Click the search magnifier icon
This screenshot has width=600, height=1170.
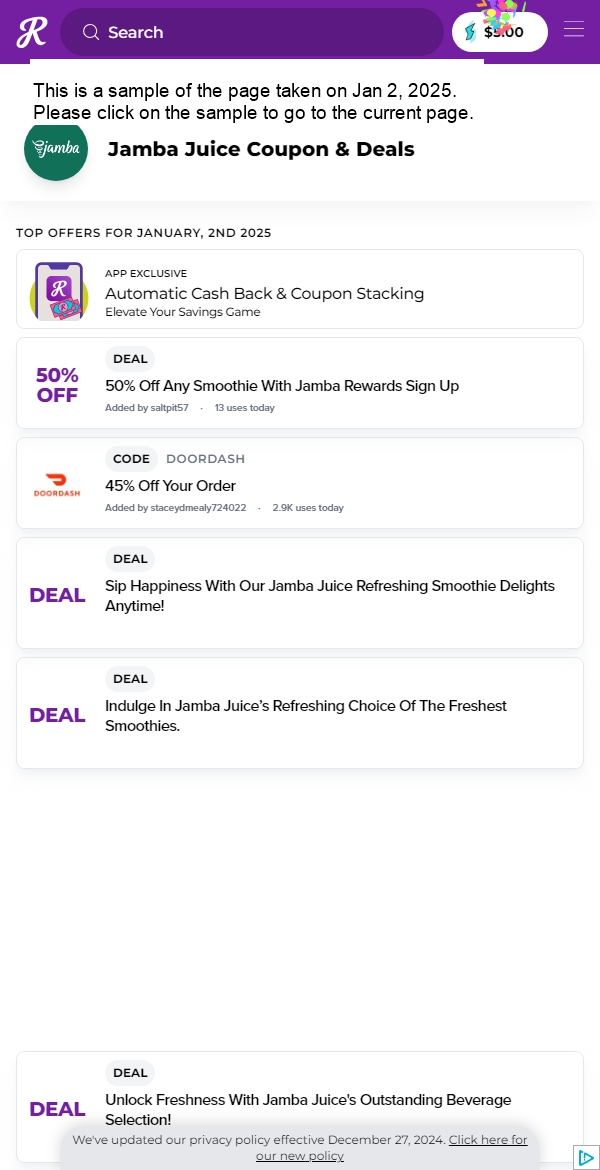(91, 32)
